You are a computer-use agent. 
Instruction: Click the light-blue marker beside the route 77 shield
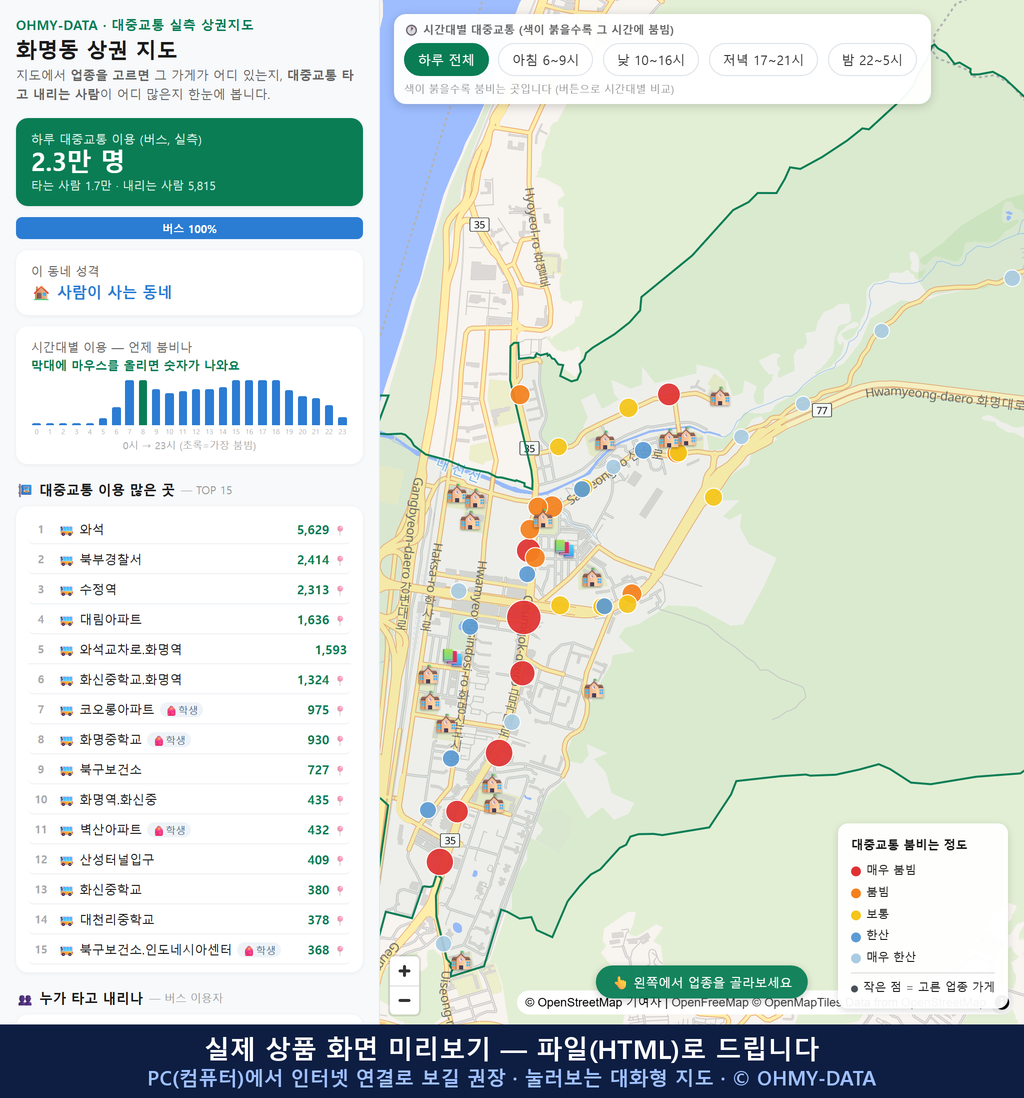[803, 403]
